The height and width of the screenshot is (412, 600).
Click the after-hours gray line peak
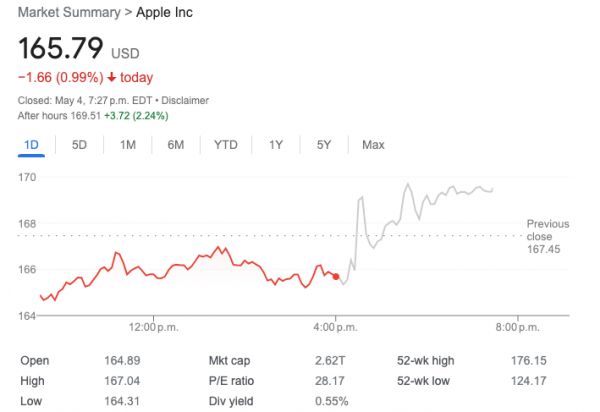408,185
